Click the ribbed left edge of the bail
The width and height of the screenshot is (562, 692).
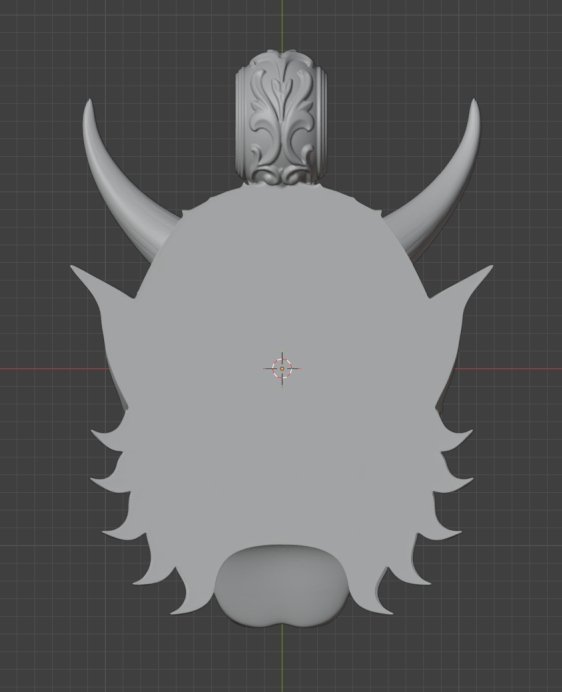click(241, 119)
